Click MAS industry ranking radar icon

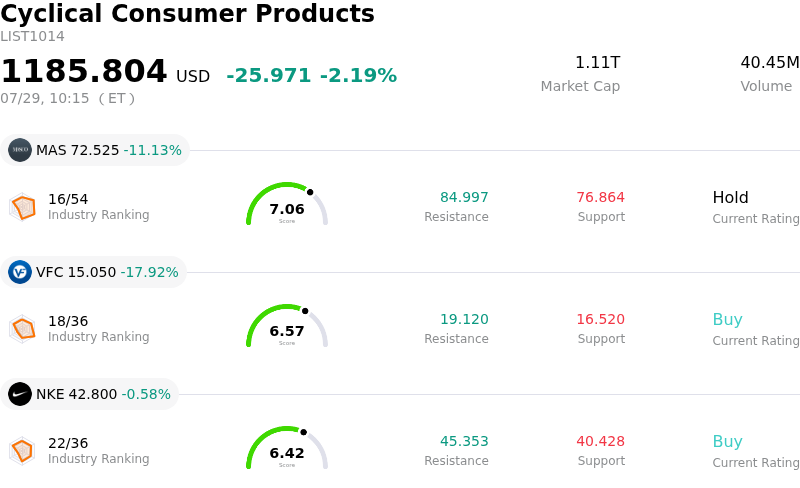[23, 207]
